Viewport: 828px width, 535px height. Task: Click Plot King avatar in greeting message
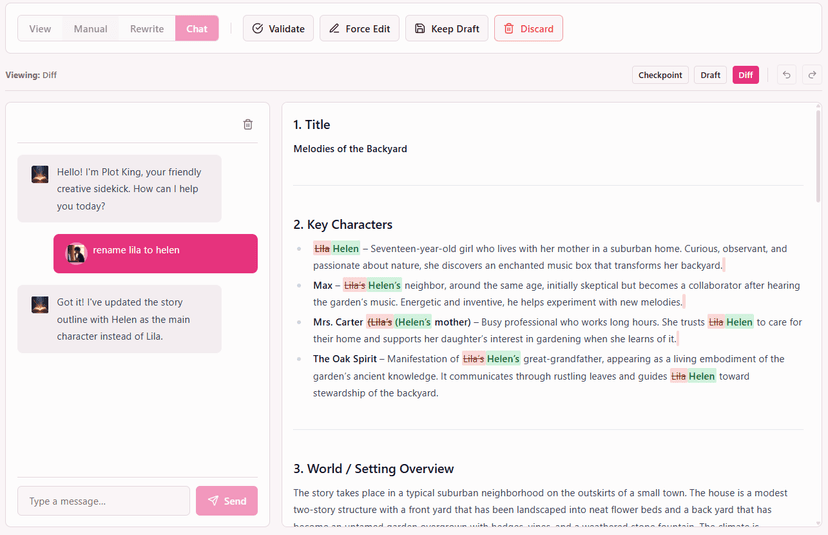(40, 174)
